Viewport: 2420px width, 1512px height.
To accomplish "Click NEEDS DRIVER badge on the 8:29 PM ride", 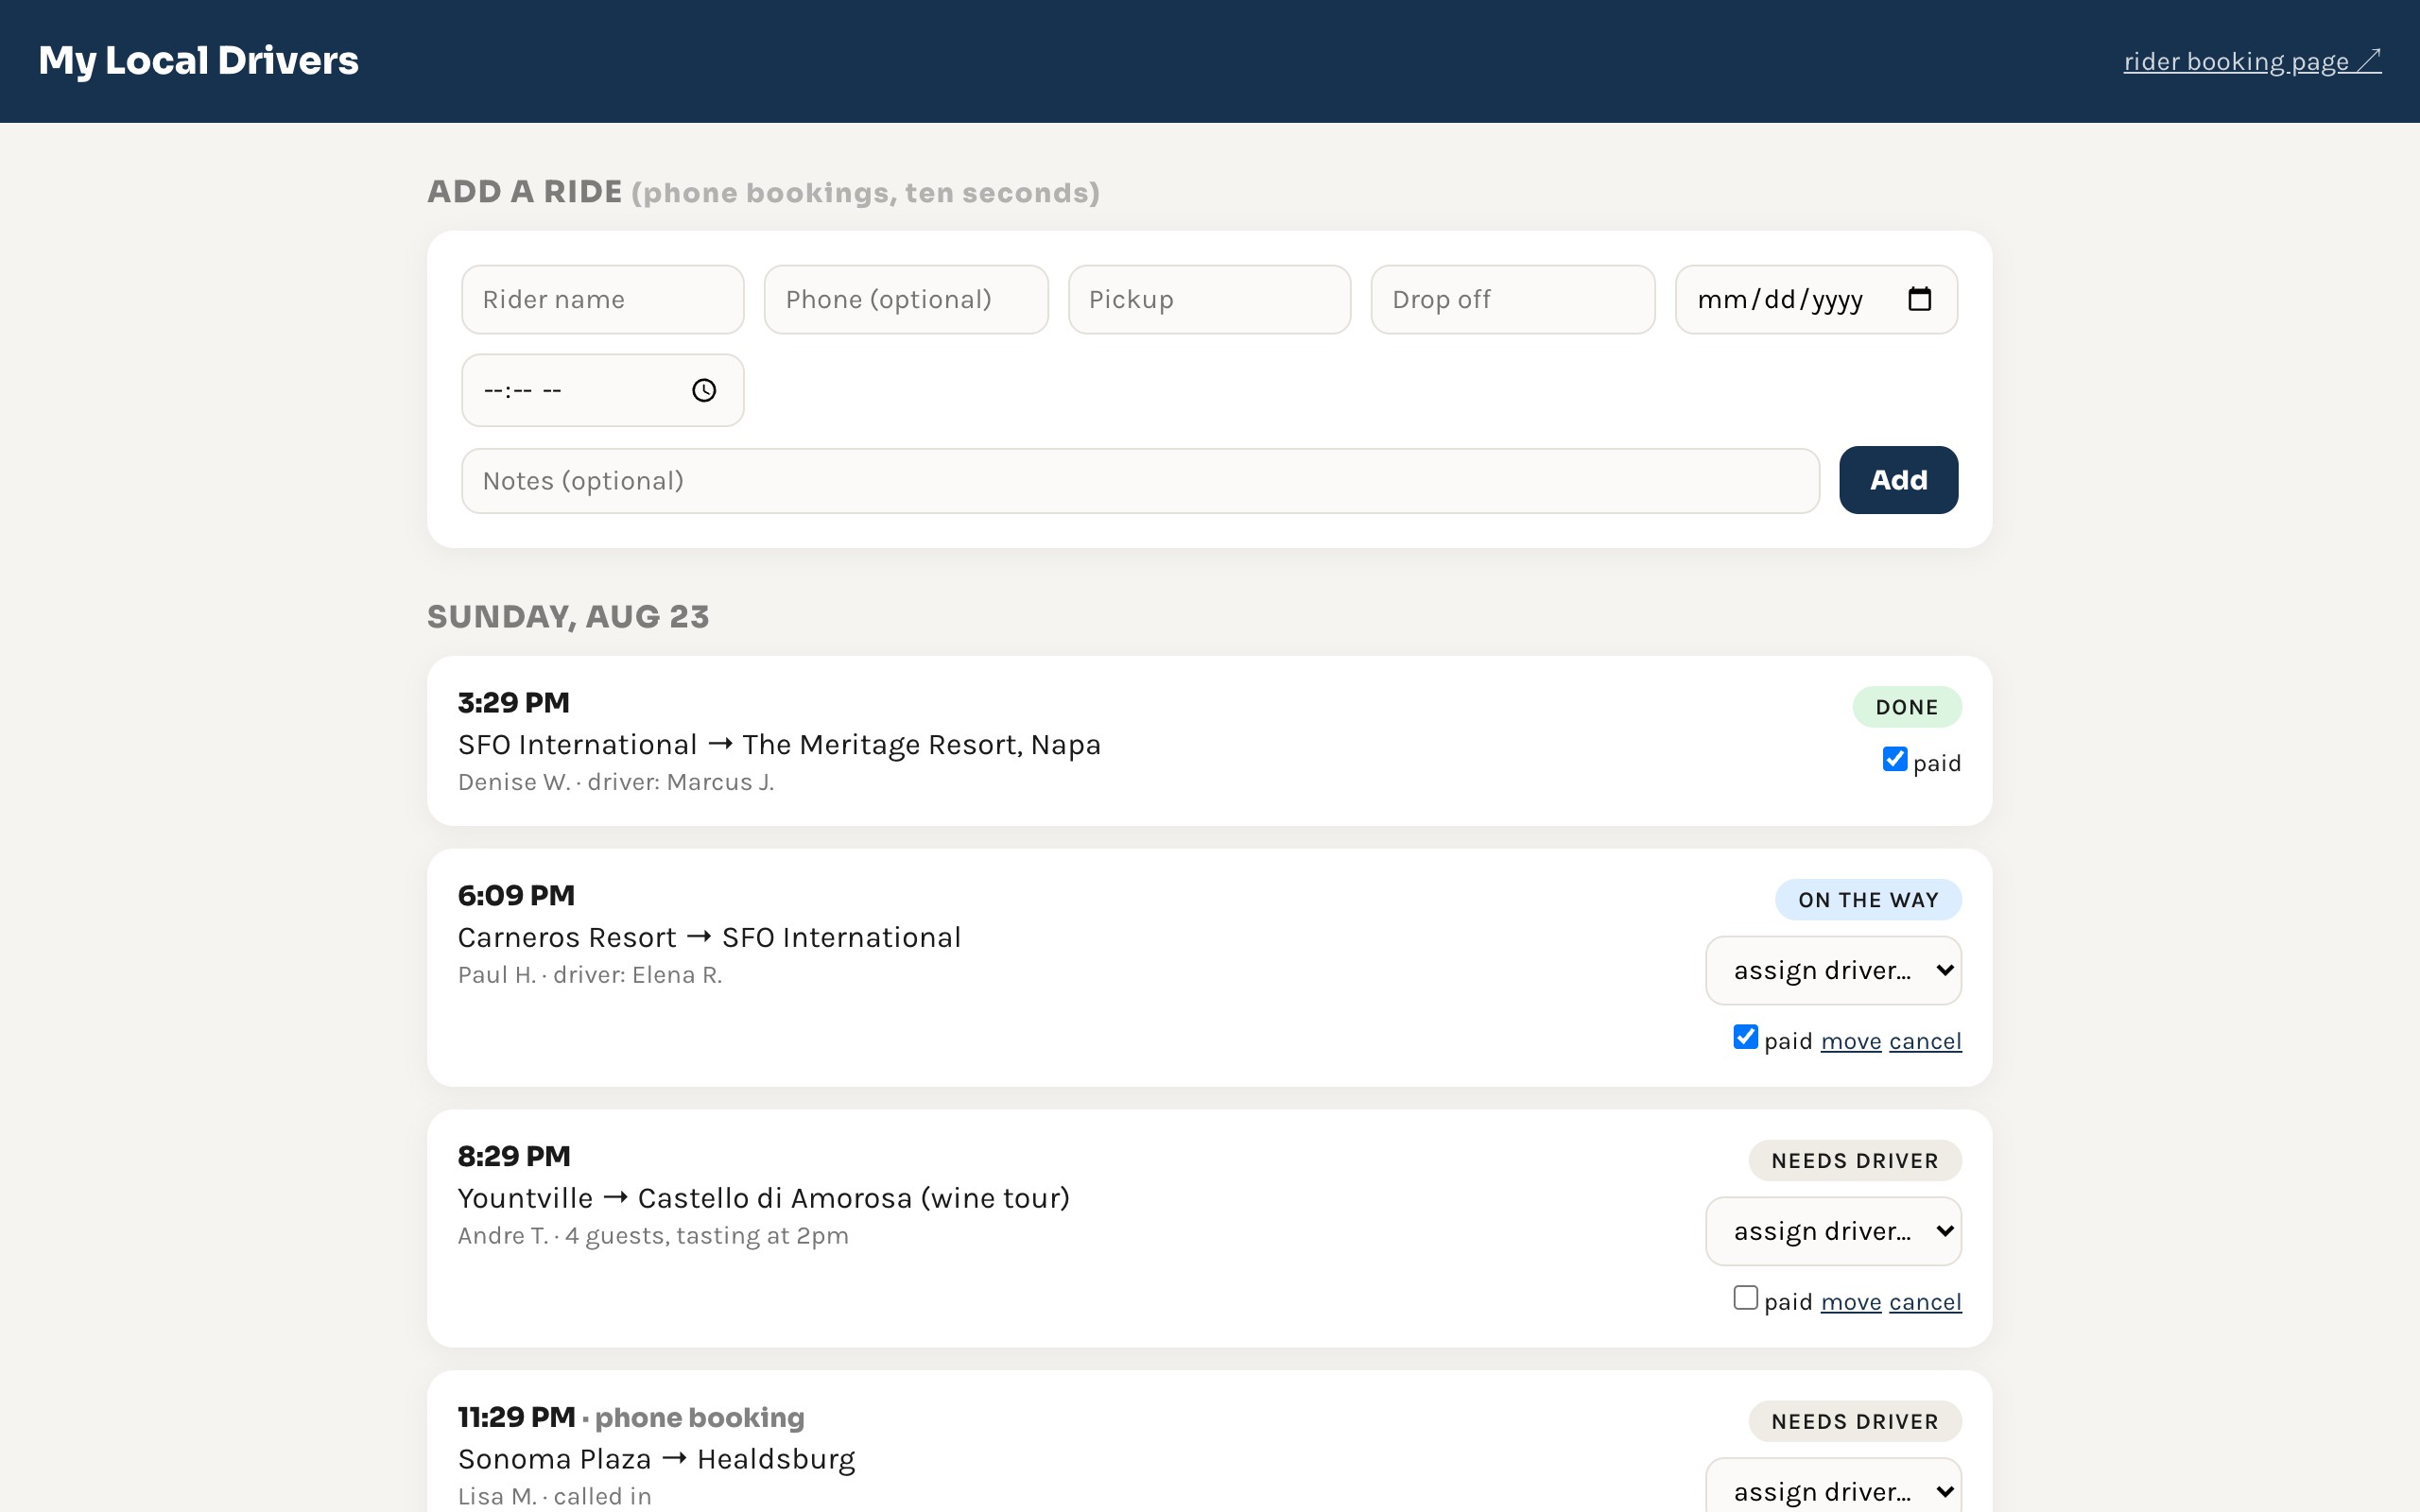I will tap(1855, 1161).
